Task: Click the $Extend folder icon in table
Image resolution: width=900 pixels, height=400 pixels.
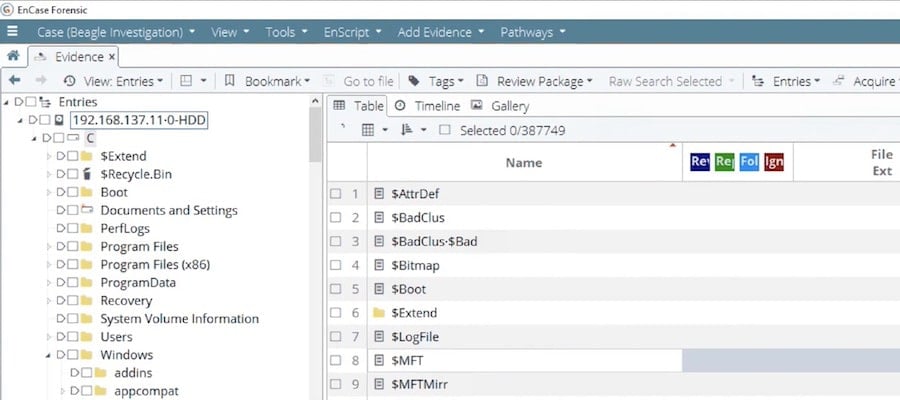Action: click(x=378, y=313)
